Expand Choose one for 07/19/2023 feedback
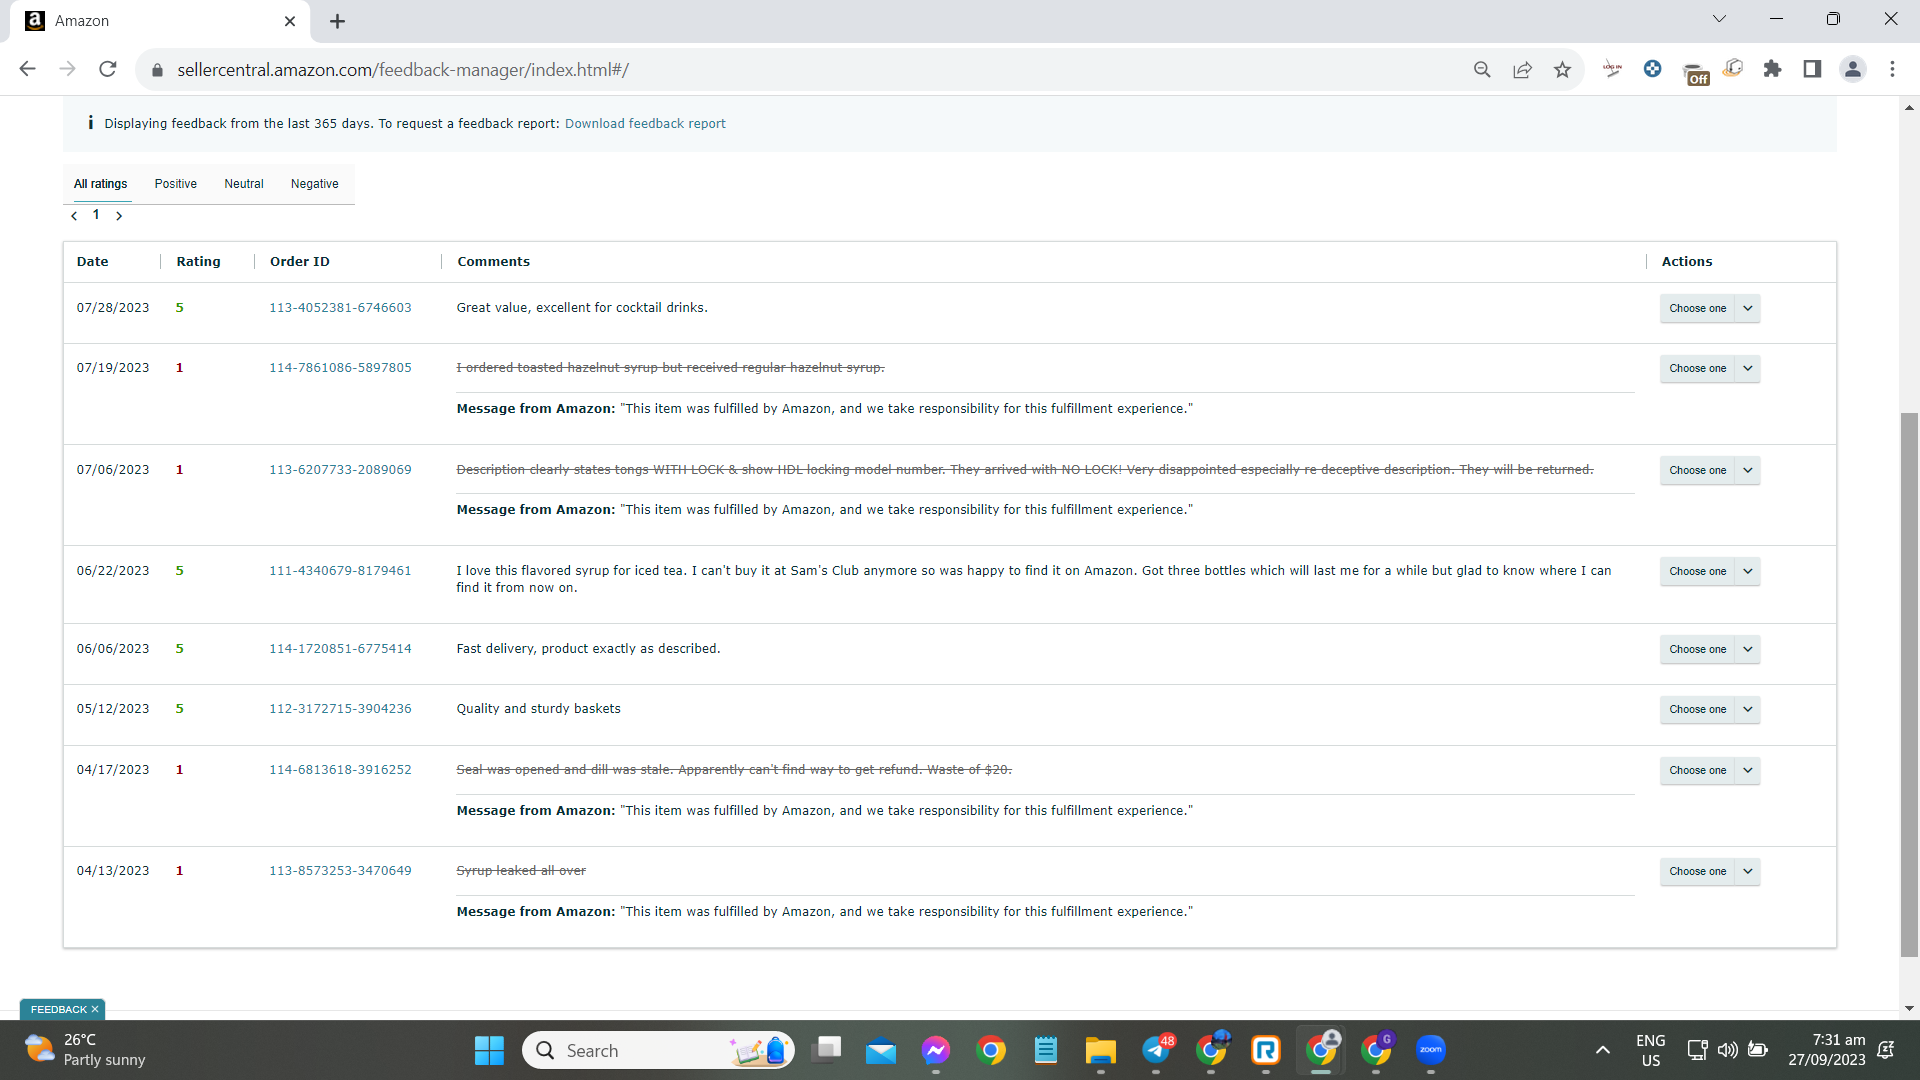The width and height of the screenshot is (1920, 1080). pos(1709,368)
